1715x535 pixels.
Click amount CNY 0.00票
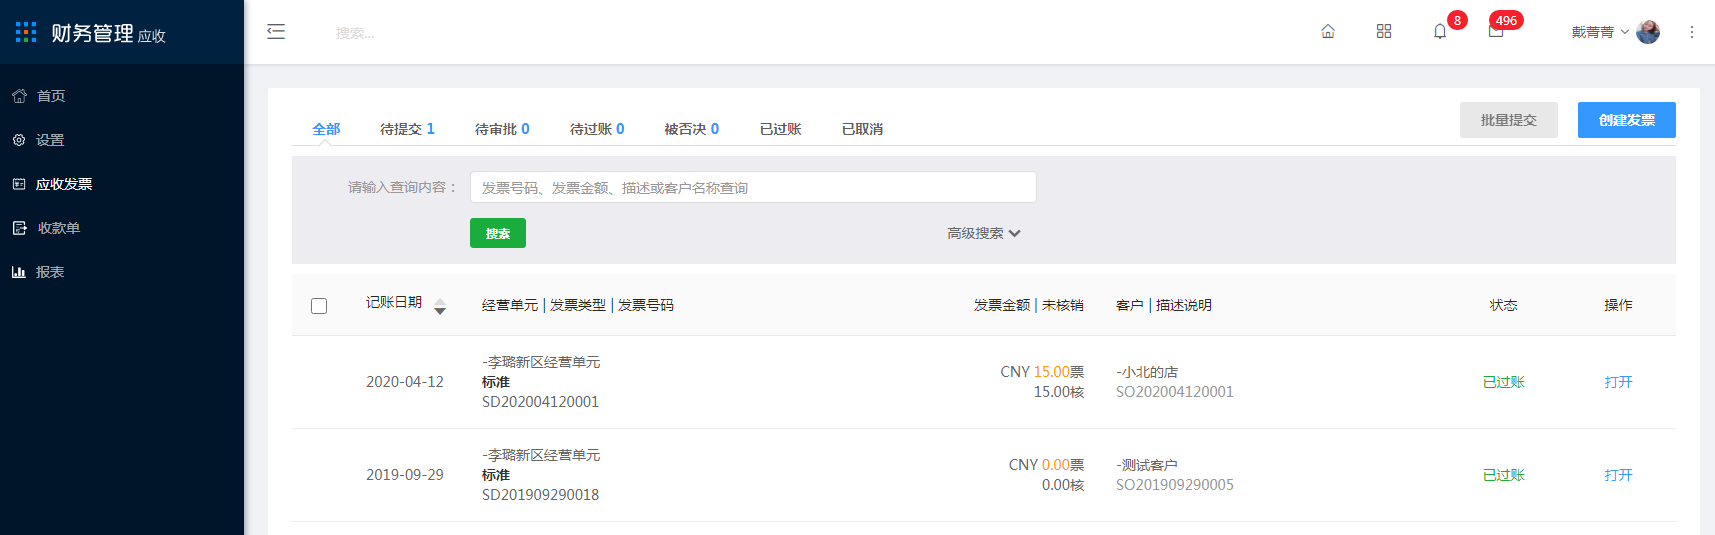1046,465
